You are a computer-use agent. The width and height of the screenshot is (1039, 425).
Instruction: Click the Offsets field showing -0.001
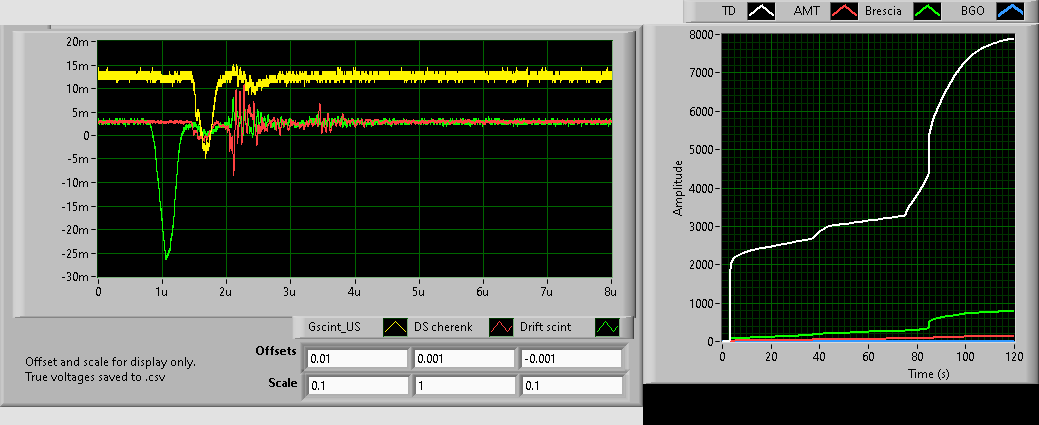570,359
